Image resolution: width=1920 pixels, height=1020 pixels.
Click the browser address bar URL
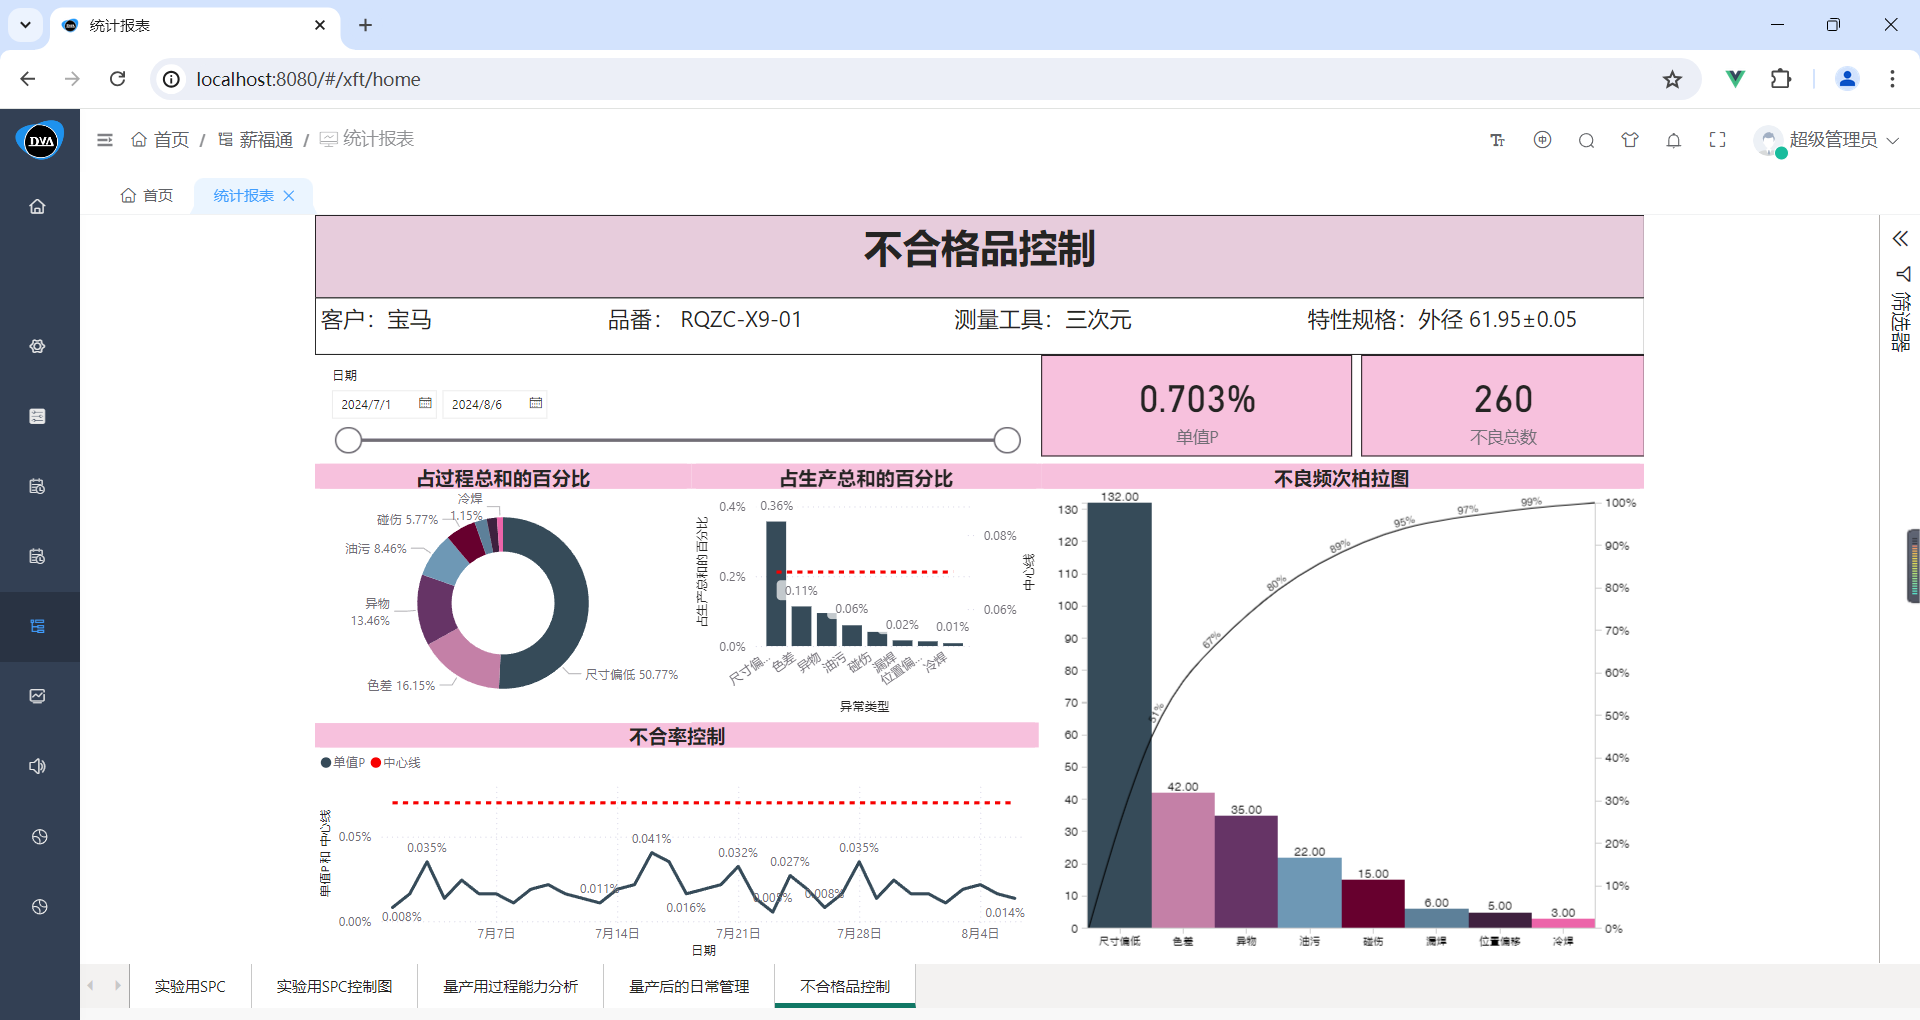pyautogui.click(x=308, y=79)
